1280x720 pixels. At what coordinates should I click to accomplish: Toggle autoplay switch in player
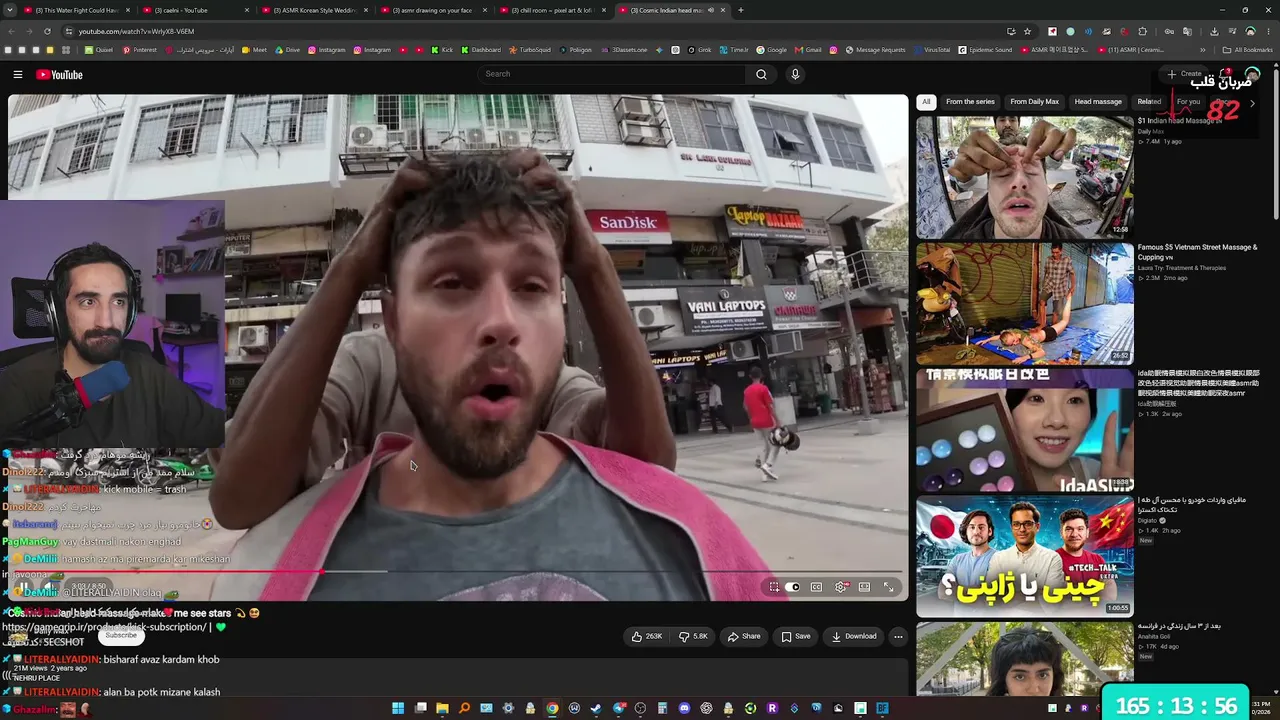[793, 587]
